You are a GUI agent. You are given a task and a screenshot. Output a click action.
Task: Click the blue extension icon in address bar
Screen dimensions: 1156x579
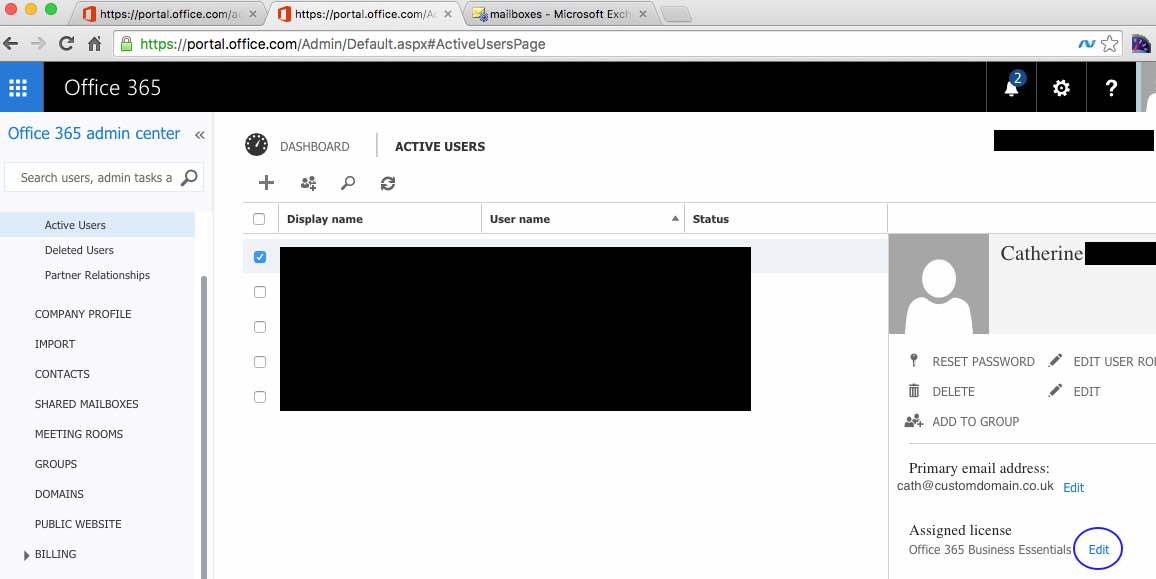[1087, 44]
